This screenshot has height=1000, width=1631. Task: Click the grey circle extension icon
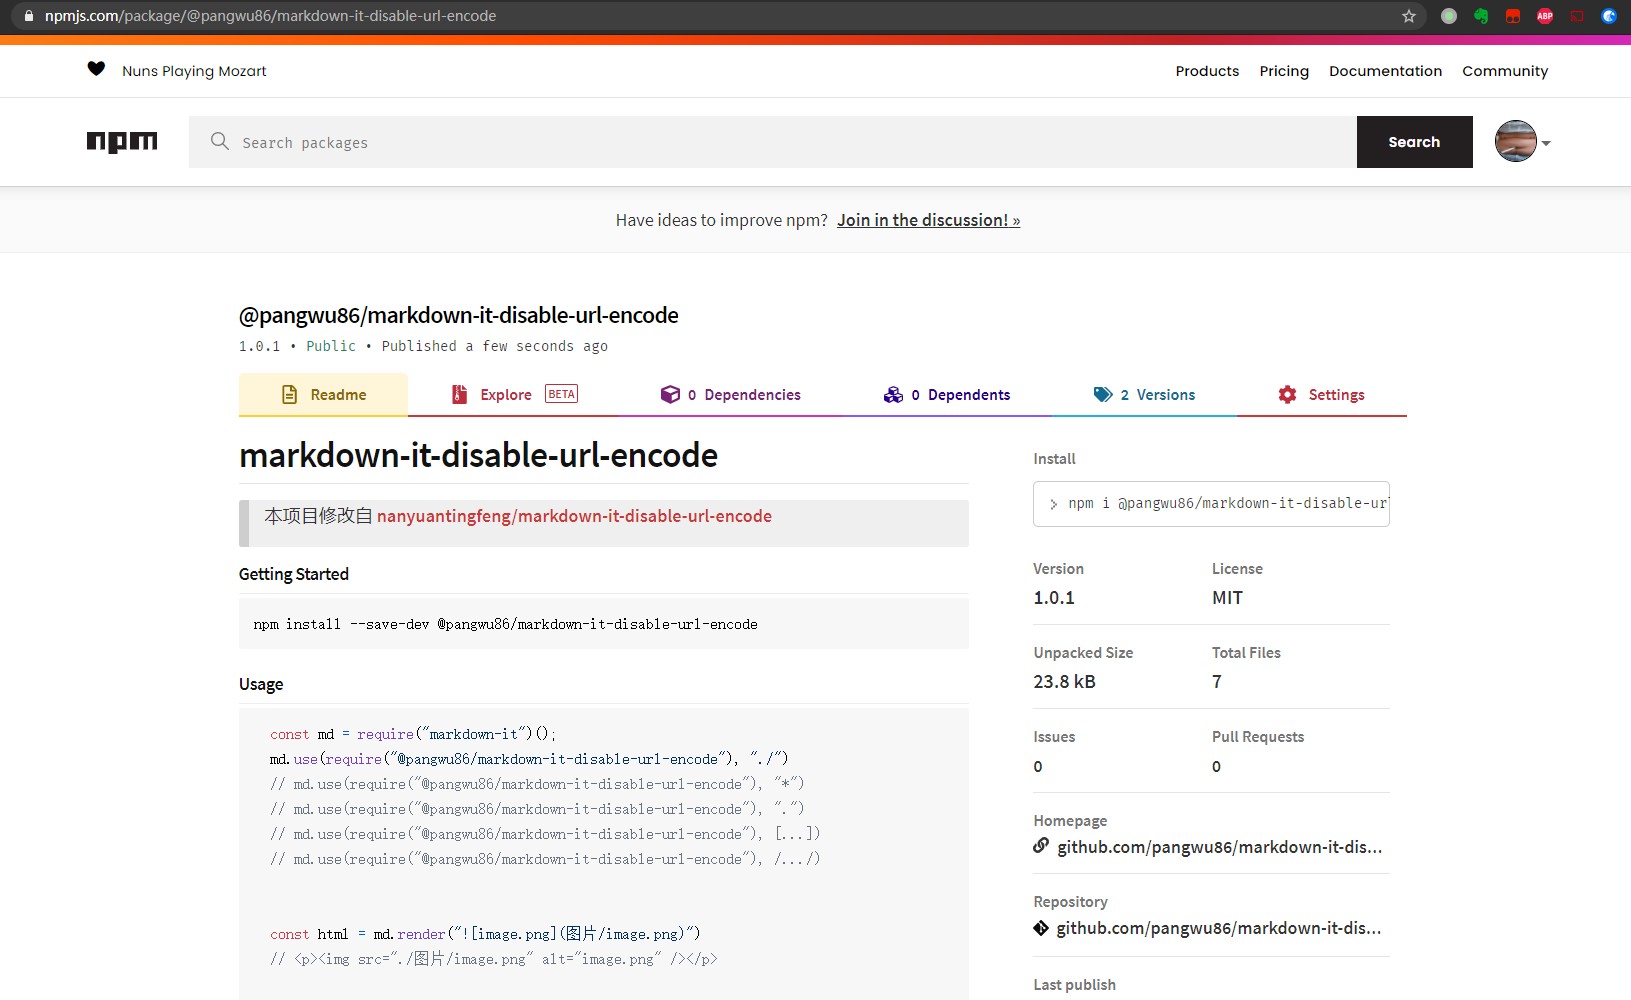pos(1449,16)
